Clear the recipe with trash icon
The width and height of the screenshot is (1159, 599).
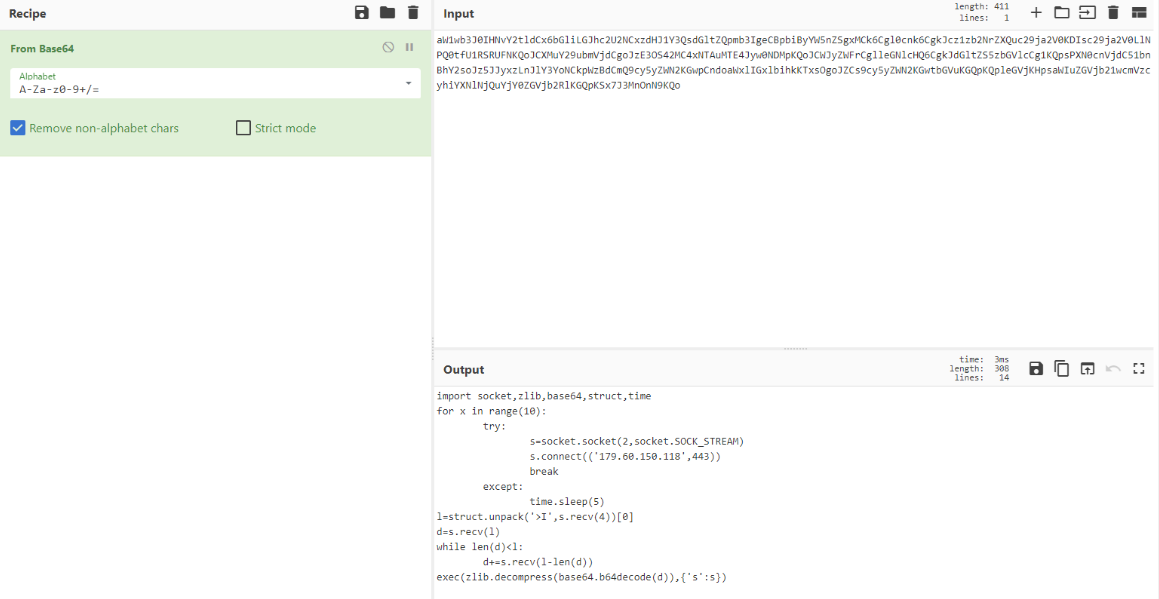coord(412,13)
